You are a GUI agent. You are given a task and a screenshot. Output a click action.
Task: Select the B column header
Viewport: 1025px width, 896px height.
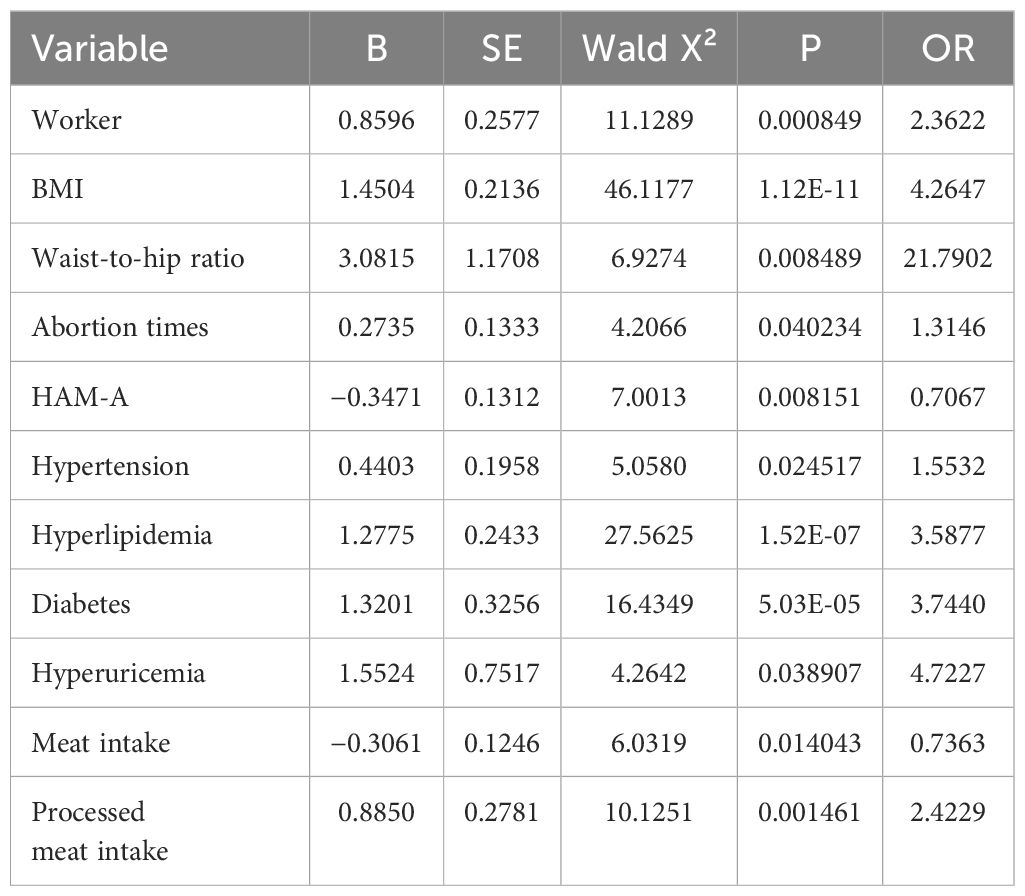[377, 49]
